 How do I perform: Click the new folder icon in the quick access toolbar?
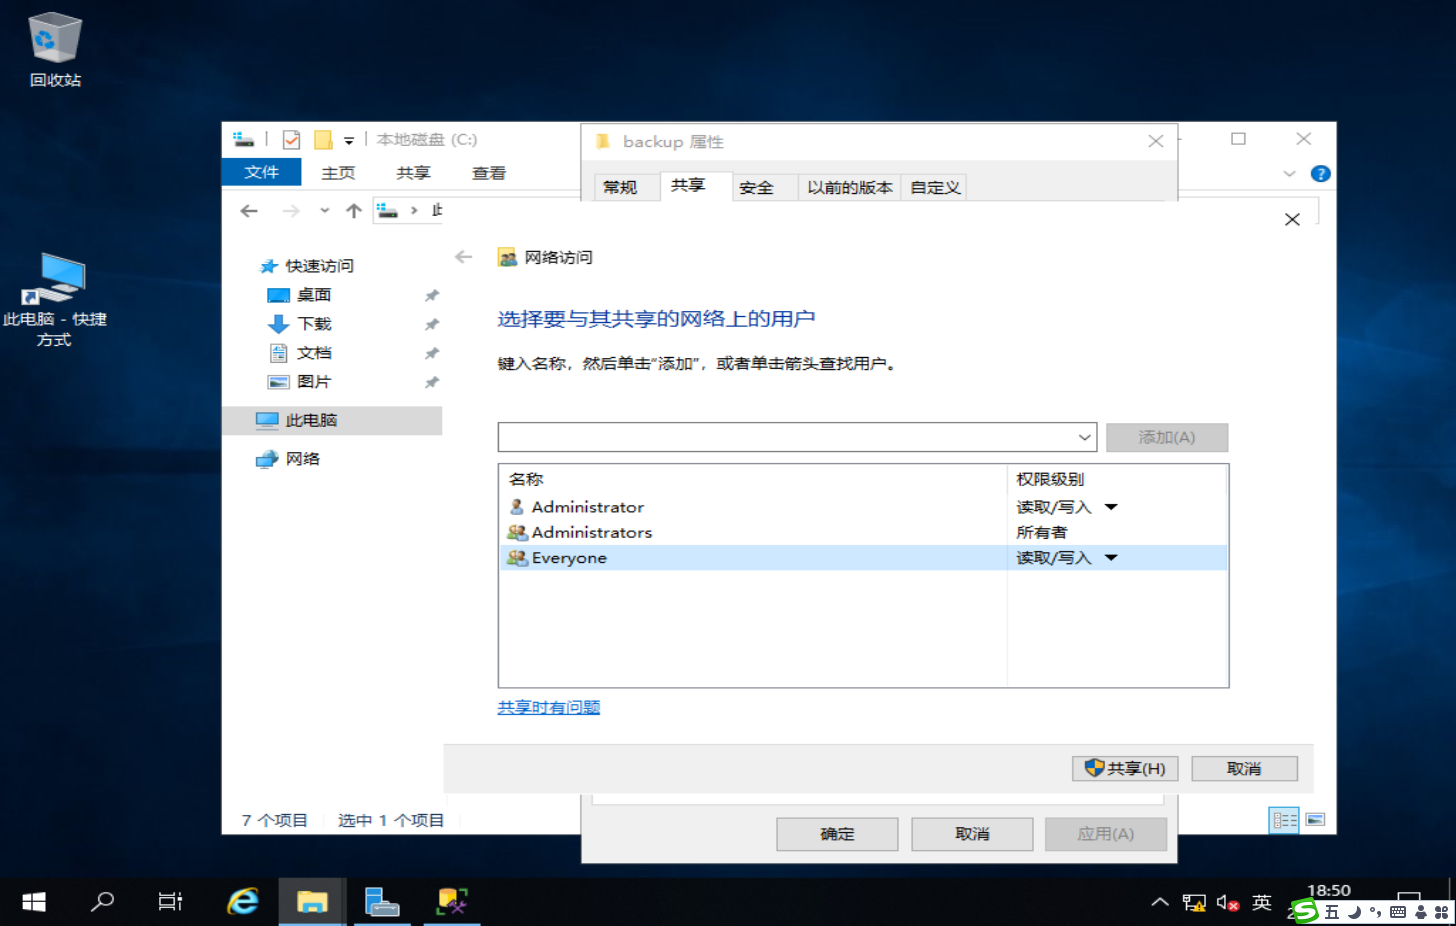pyautogui.click(x=320, y=140)
